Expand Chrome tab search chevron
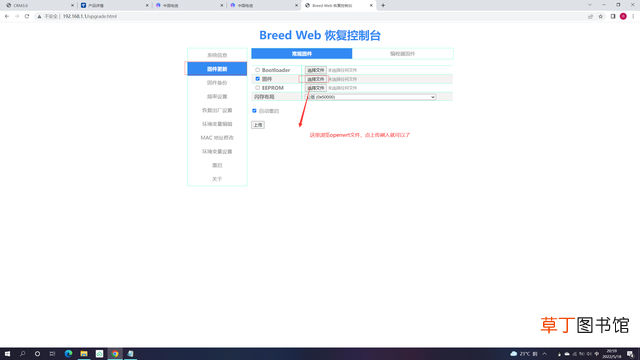Screen dimensions: 640x360 tap(589, 5)
